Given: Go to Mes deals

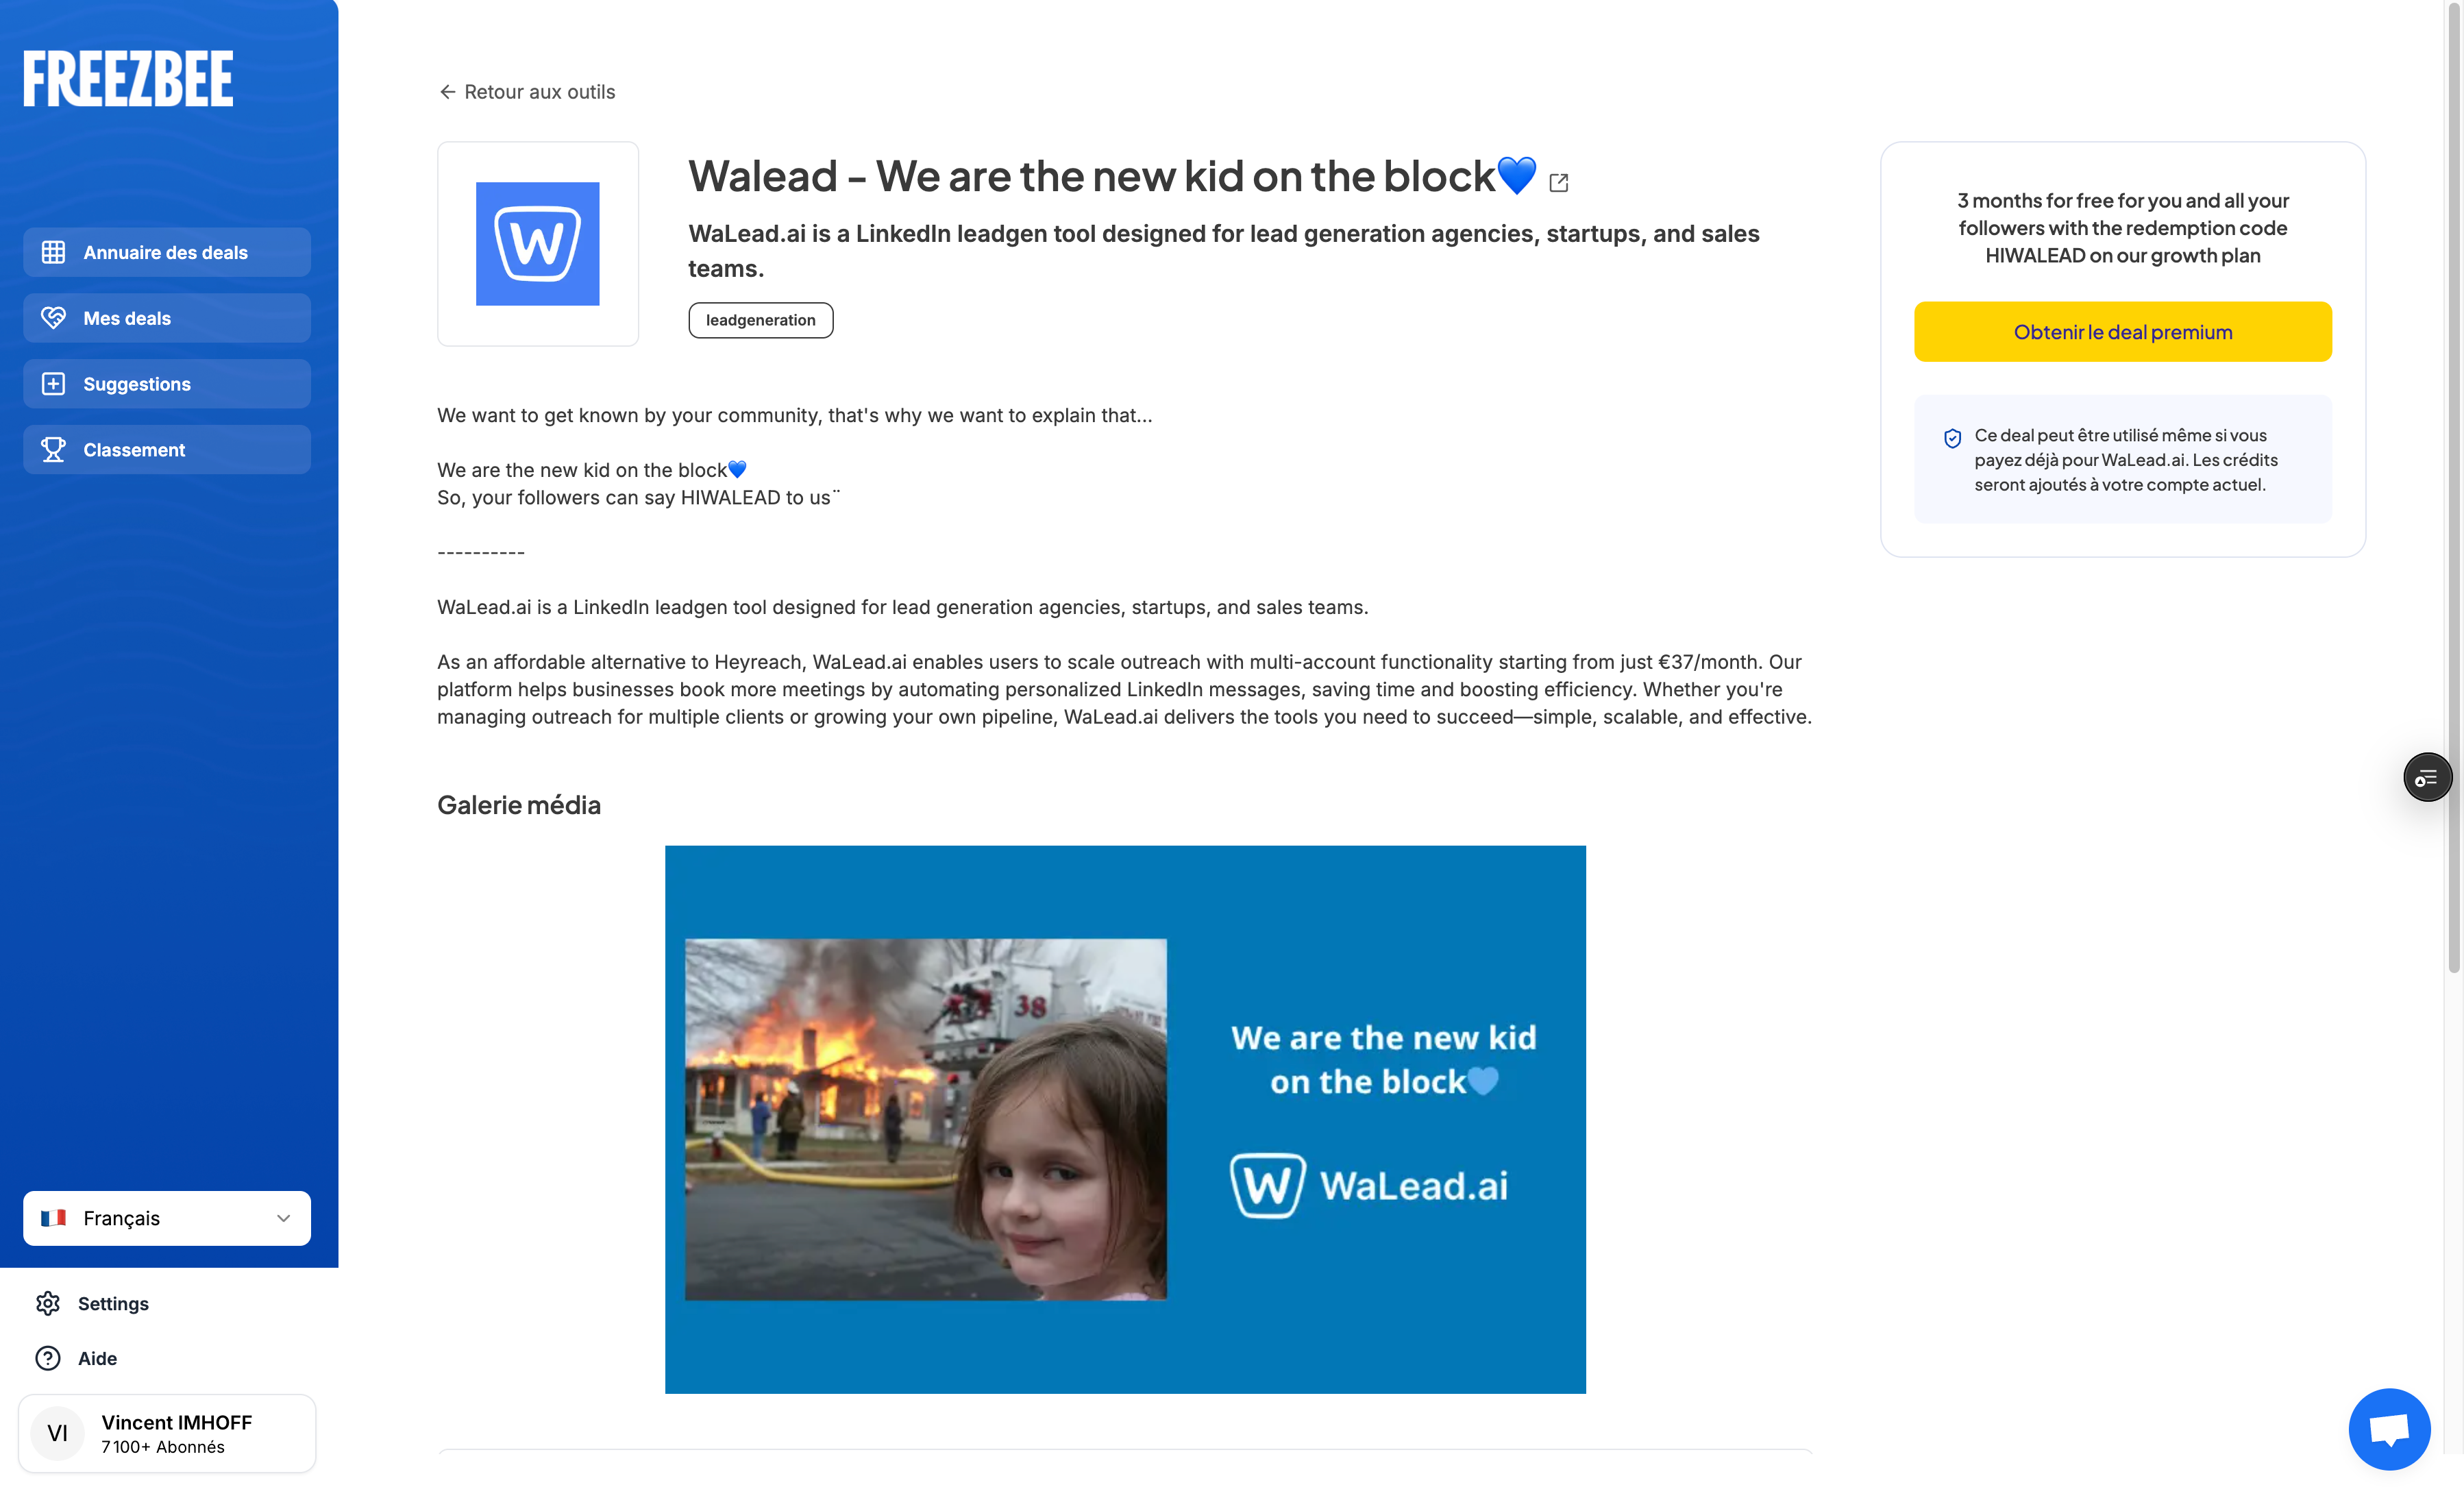Looking at the screenshot, I should pyautogui.click(x=167, y=318).
